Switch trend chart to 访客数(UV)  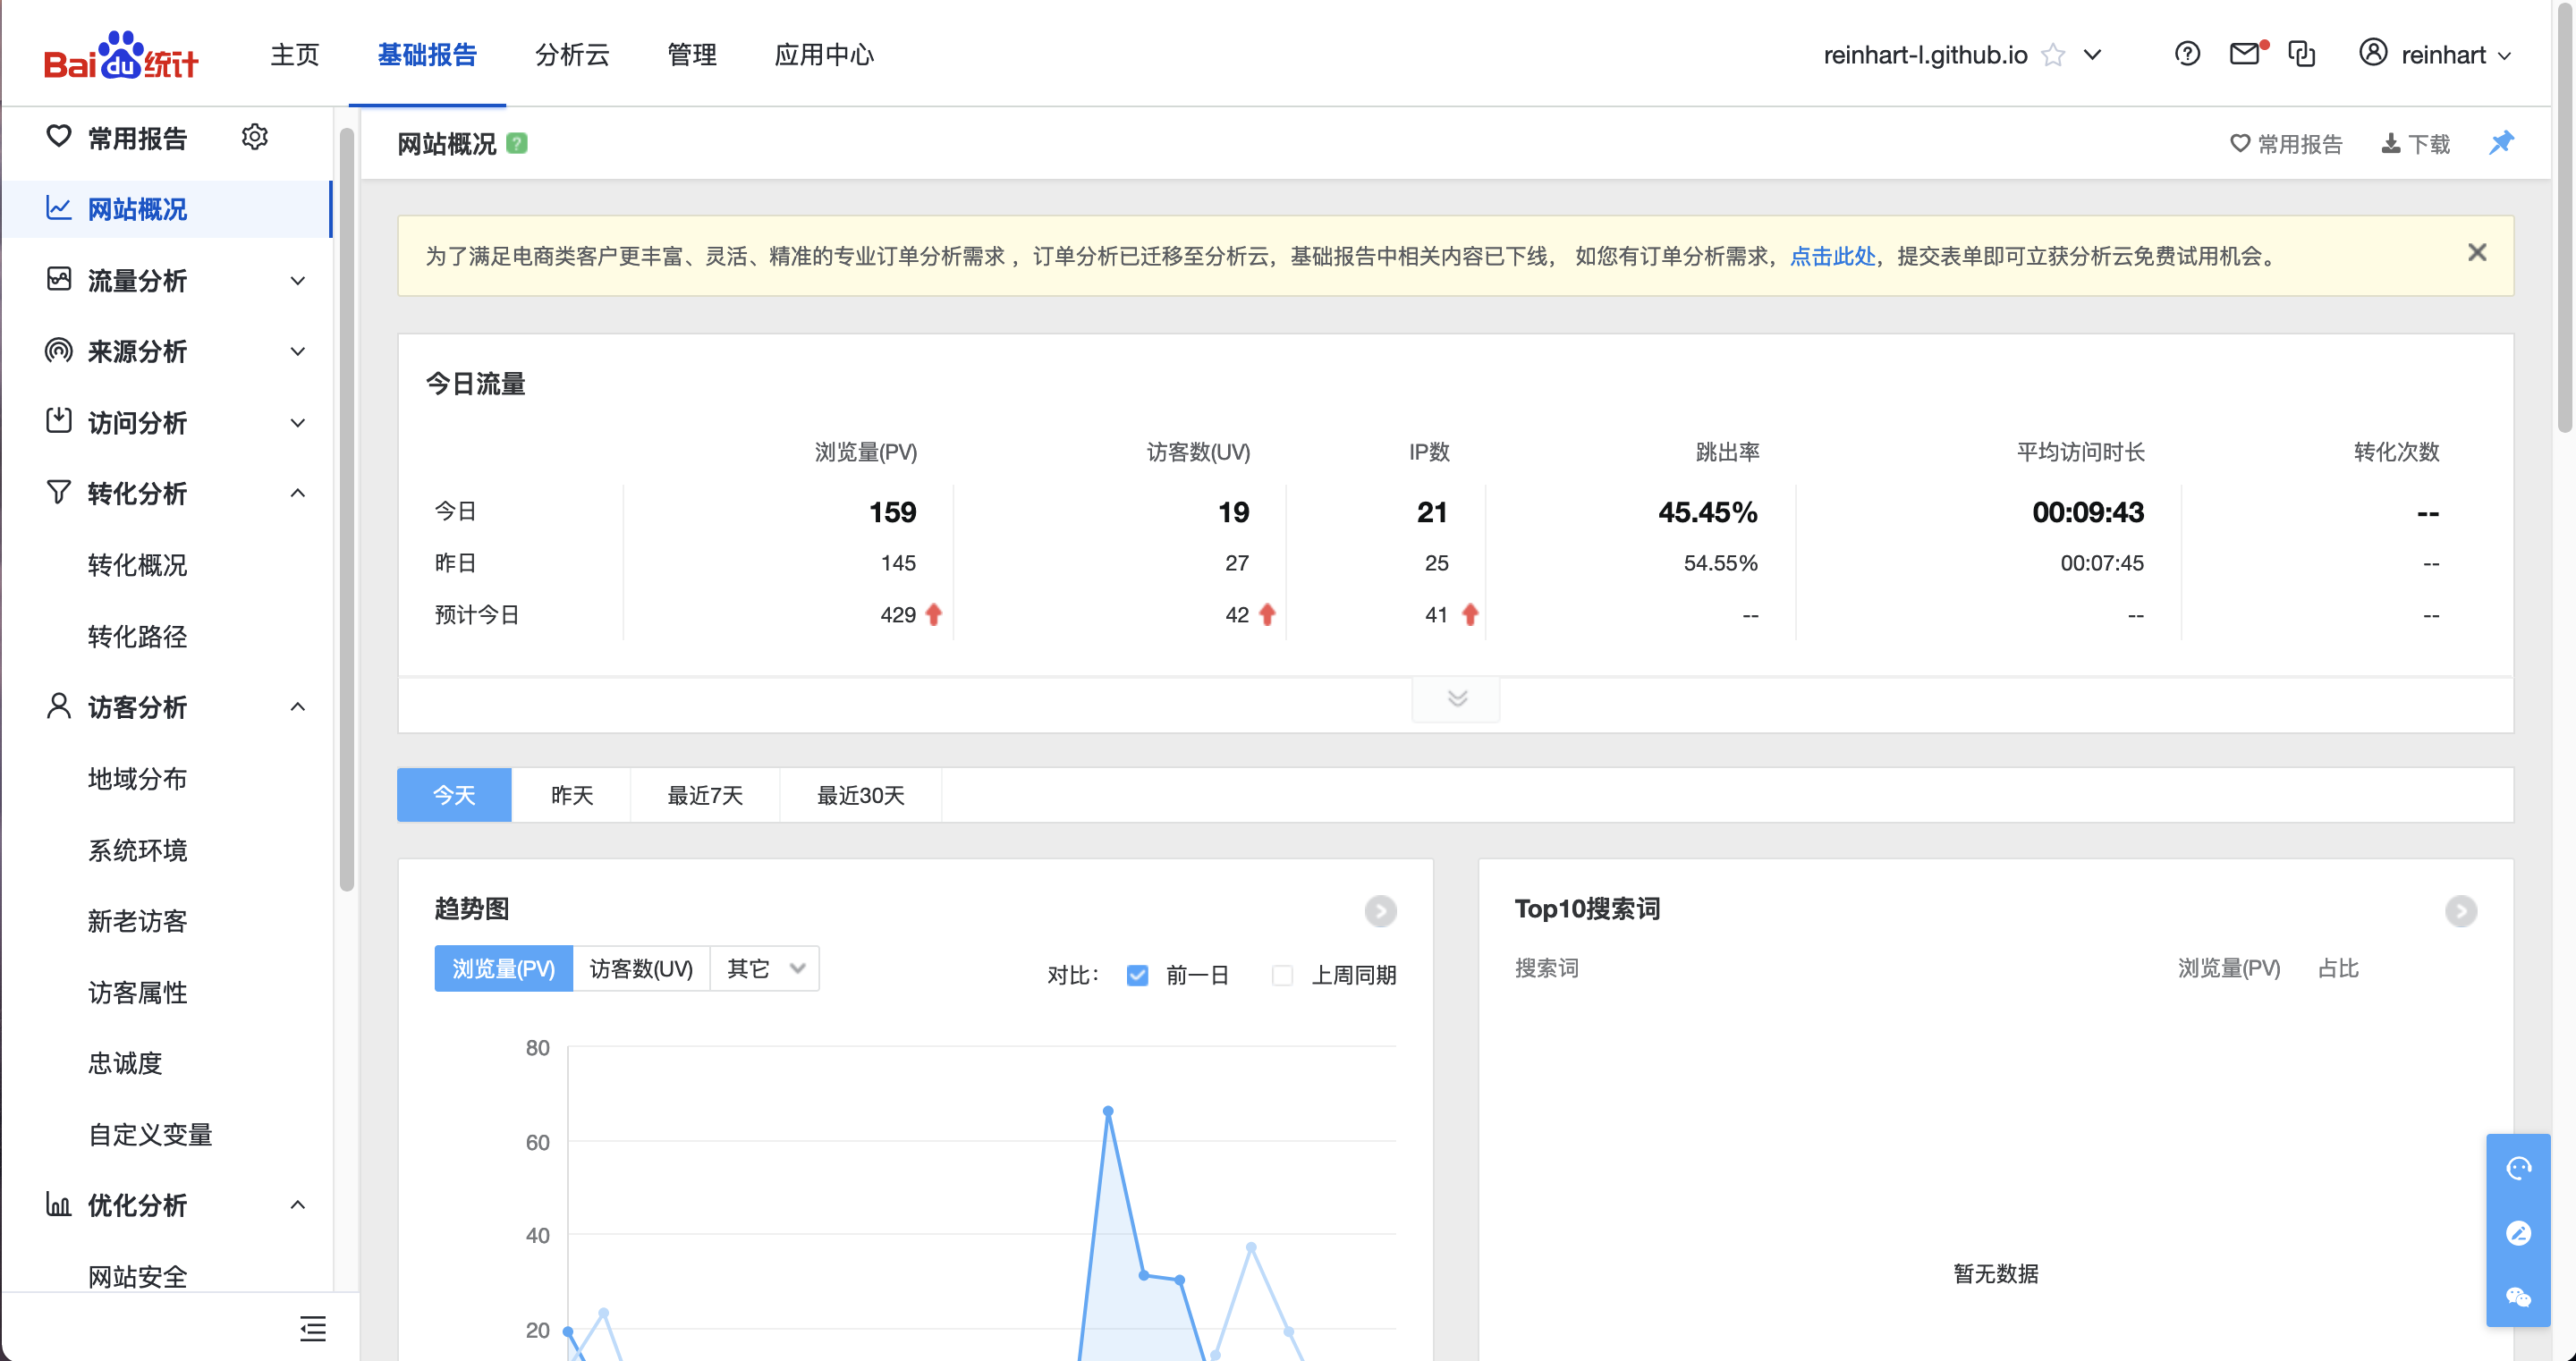coord(641,968)
